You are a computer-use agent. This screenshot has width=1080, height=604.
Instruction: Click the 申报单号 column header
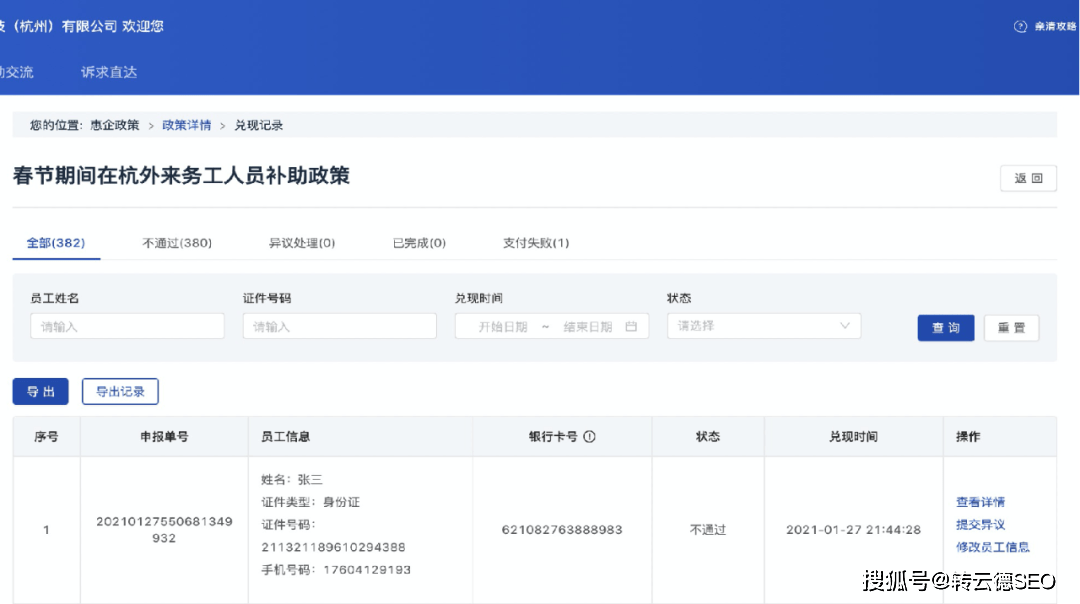coord(164,437)
